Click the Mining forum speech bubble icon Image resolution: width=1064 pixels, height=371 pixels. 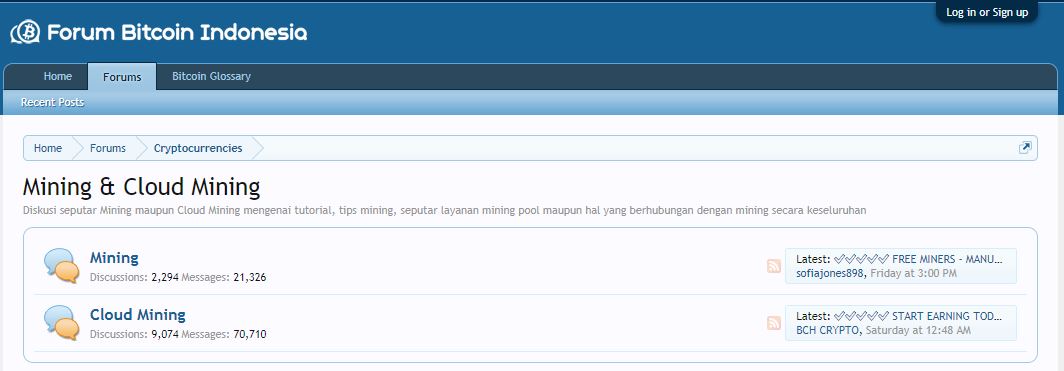tap(62, 265)
